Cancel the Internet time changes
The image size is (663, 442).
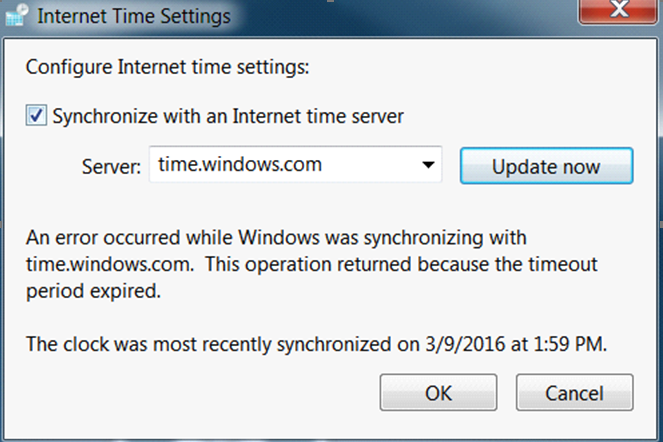coord(574,393)
